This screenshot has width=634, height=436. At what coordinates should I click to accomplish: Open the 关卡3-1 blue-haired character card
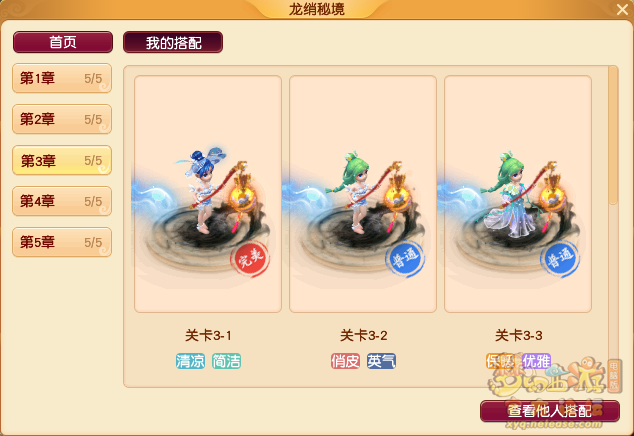point(208,194)
